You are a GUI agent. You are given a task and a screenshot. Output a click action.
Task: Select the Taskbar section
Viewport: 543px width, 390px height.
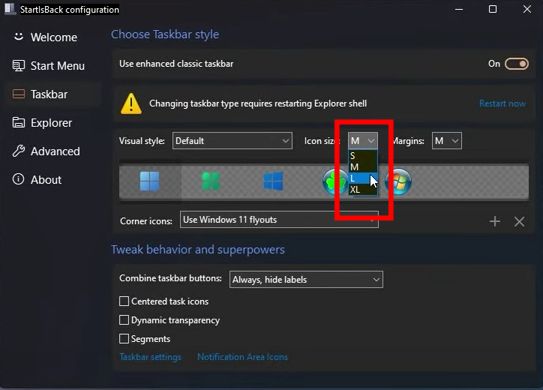click(54, 94)
